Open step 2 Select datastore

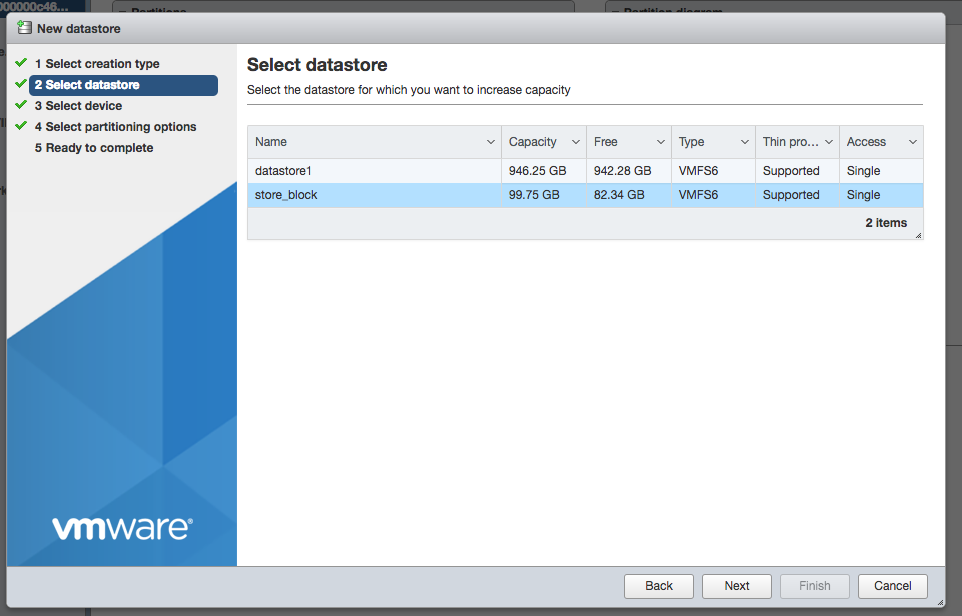pyautogui.click(x=123, y=85)
